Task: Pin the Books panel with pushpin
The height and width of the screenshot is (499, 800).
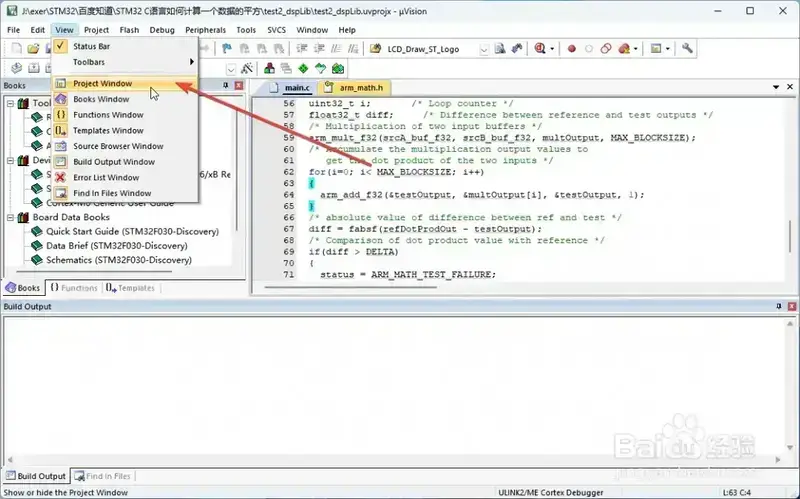Action: tap(225, 86)
